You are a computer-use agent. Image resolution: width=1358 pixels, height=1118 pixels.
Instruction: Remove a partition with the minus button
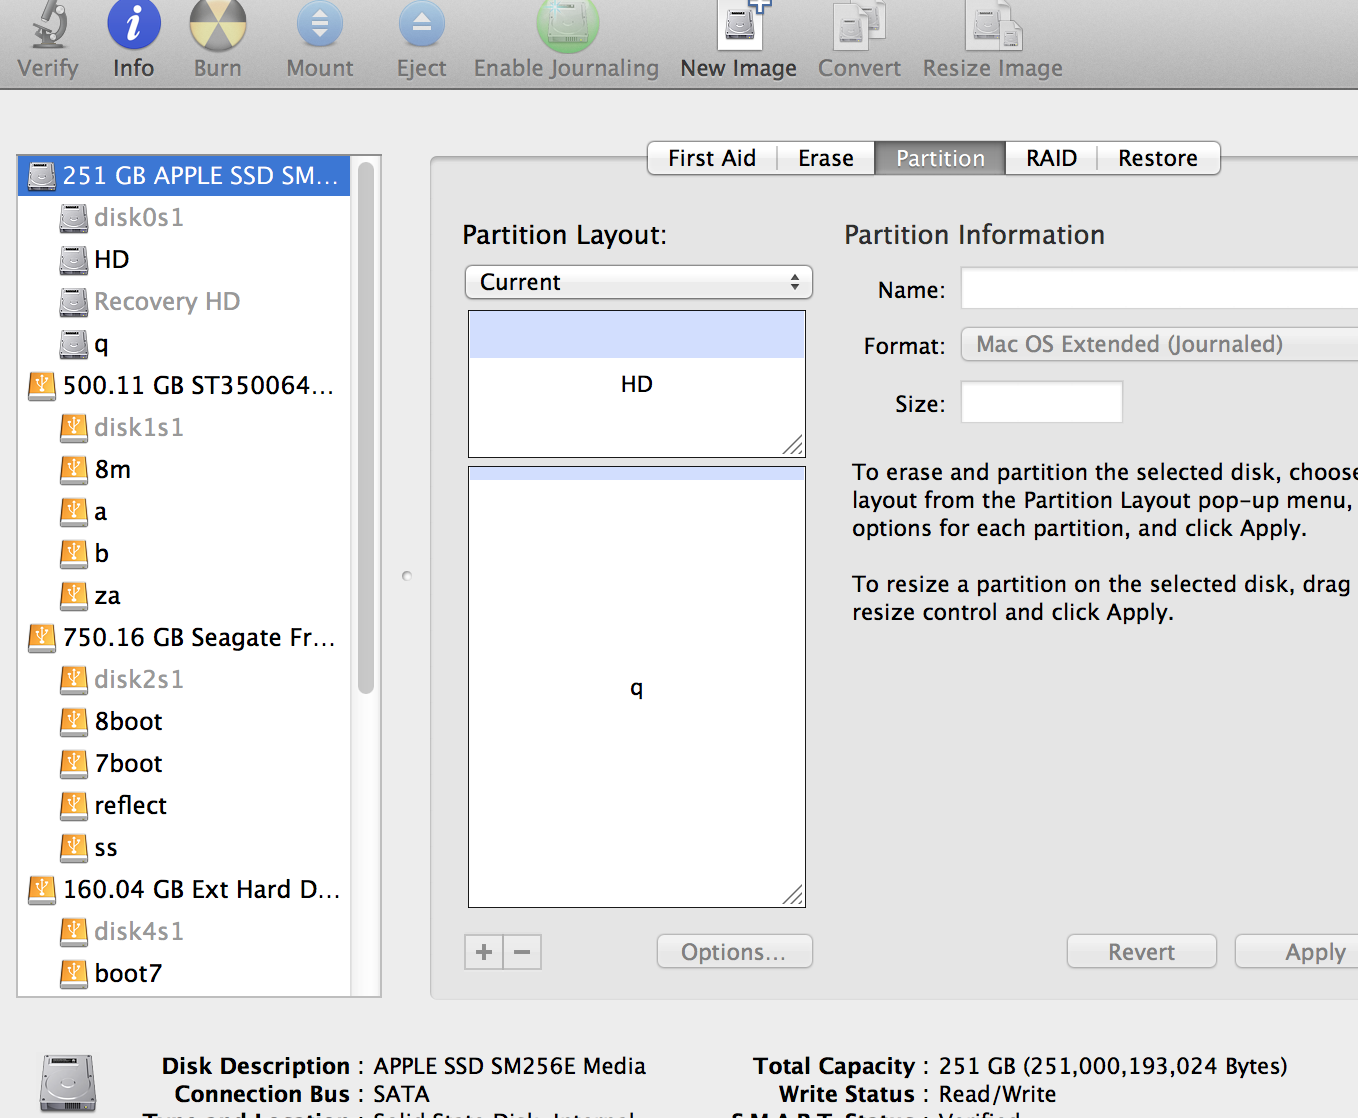[x=522, y=952]
